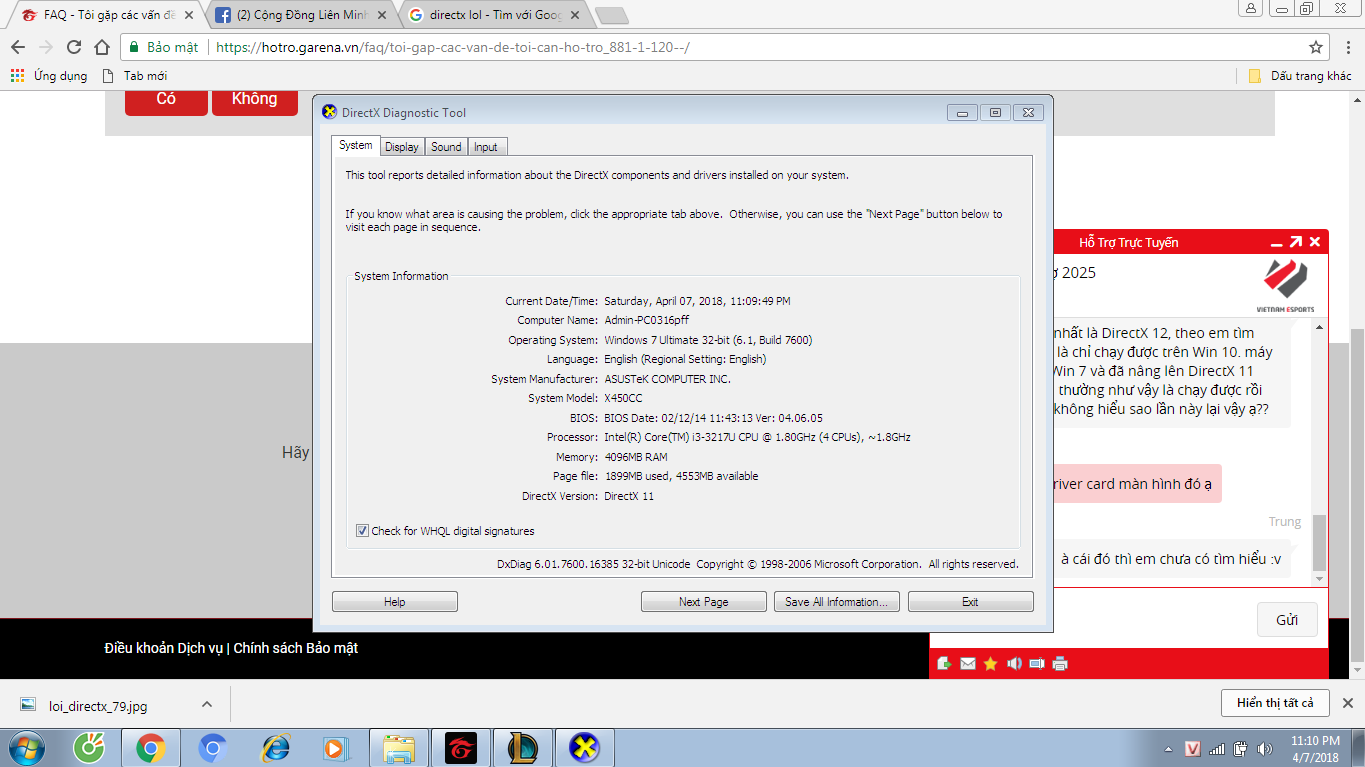Screen dimensions: 1365x767
Task: Open the Sound tab in DxDiag
Action: point(446,147)
